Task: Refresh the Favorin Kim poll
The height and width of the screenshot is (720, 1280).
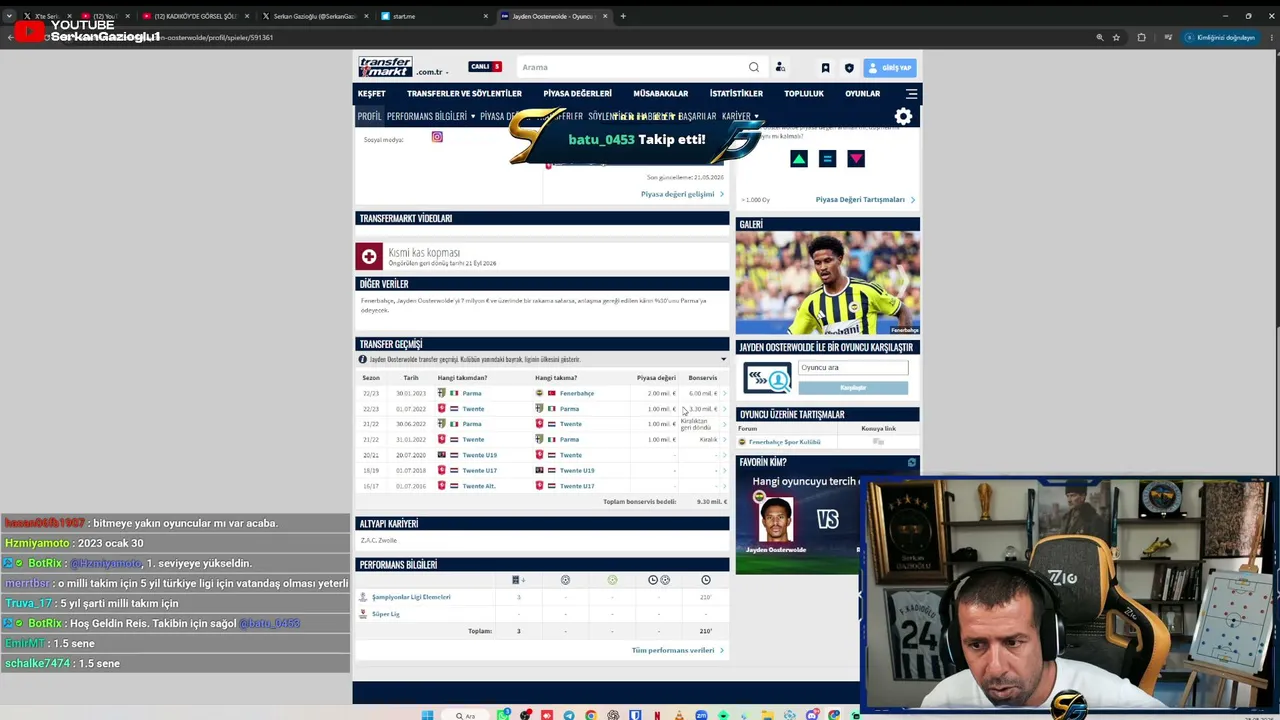Action: [912, 462]
